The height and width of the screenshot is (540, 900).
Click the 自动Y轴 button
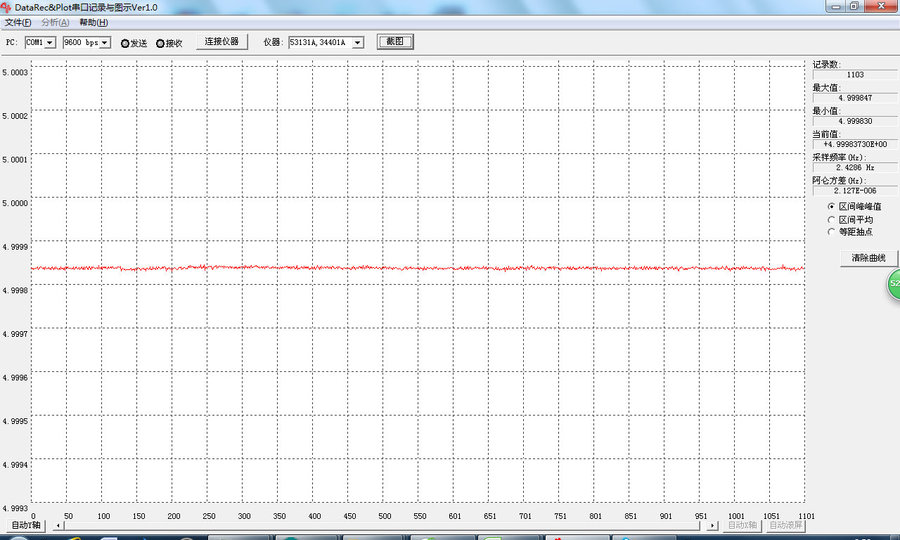[x=26, y=525]
